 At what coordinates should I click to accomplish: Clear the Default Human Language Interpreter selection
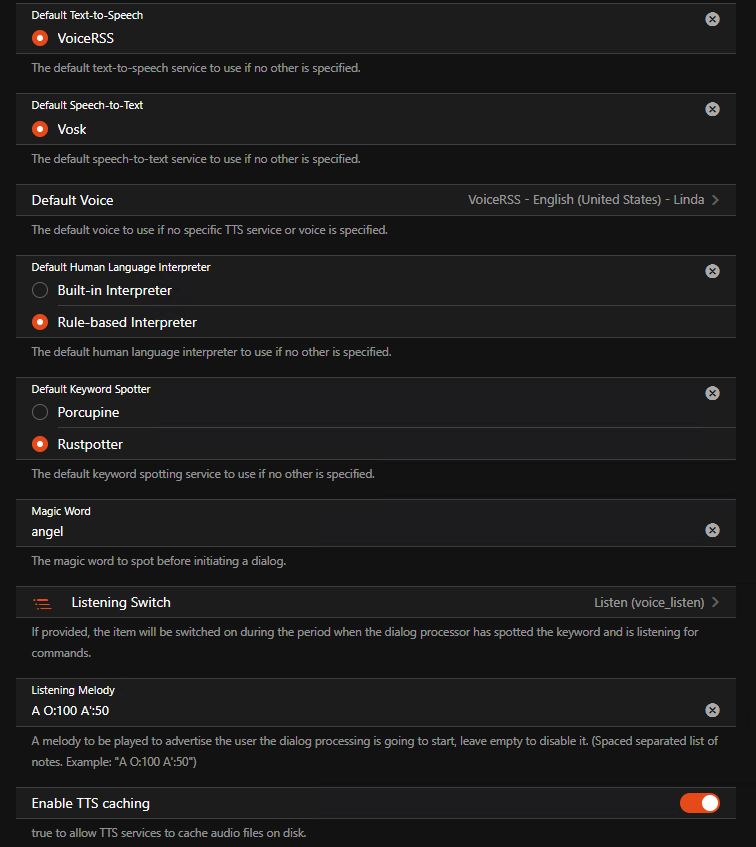point(712,271)
